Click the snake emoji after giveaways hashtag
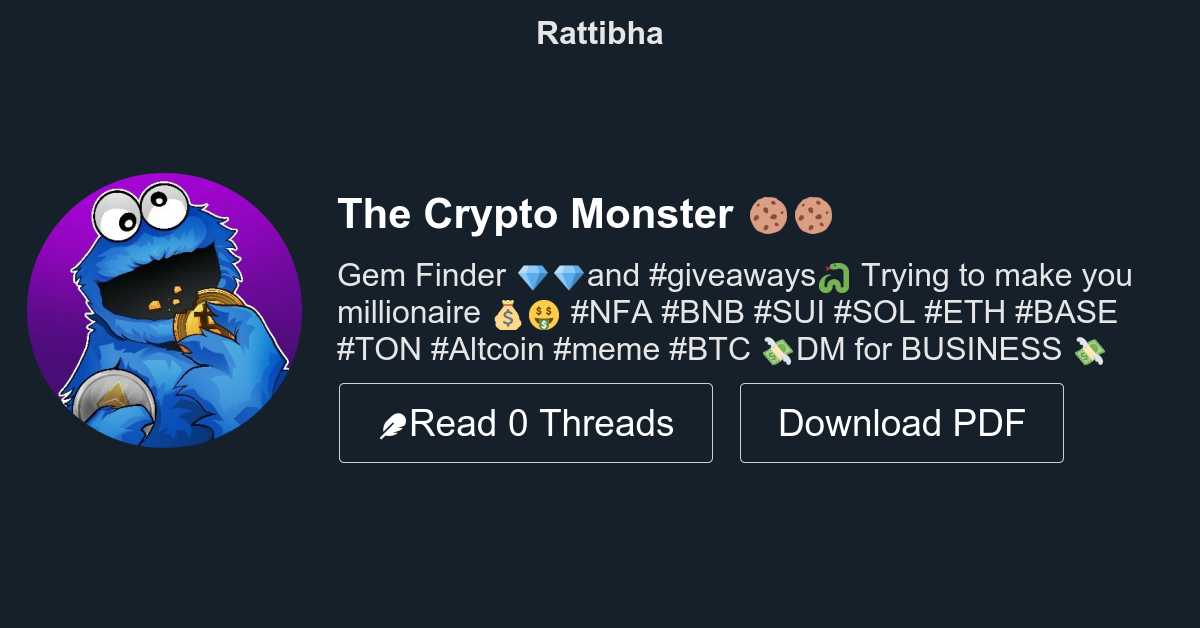This screenshot has width=1200, height=628. pos(832,276)
